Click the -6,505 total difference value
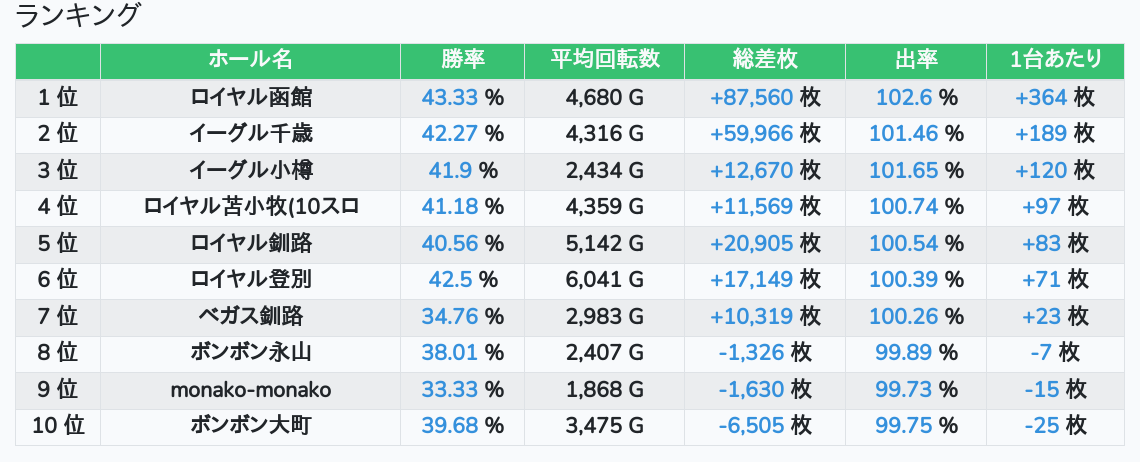 [751, 426]
